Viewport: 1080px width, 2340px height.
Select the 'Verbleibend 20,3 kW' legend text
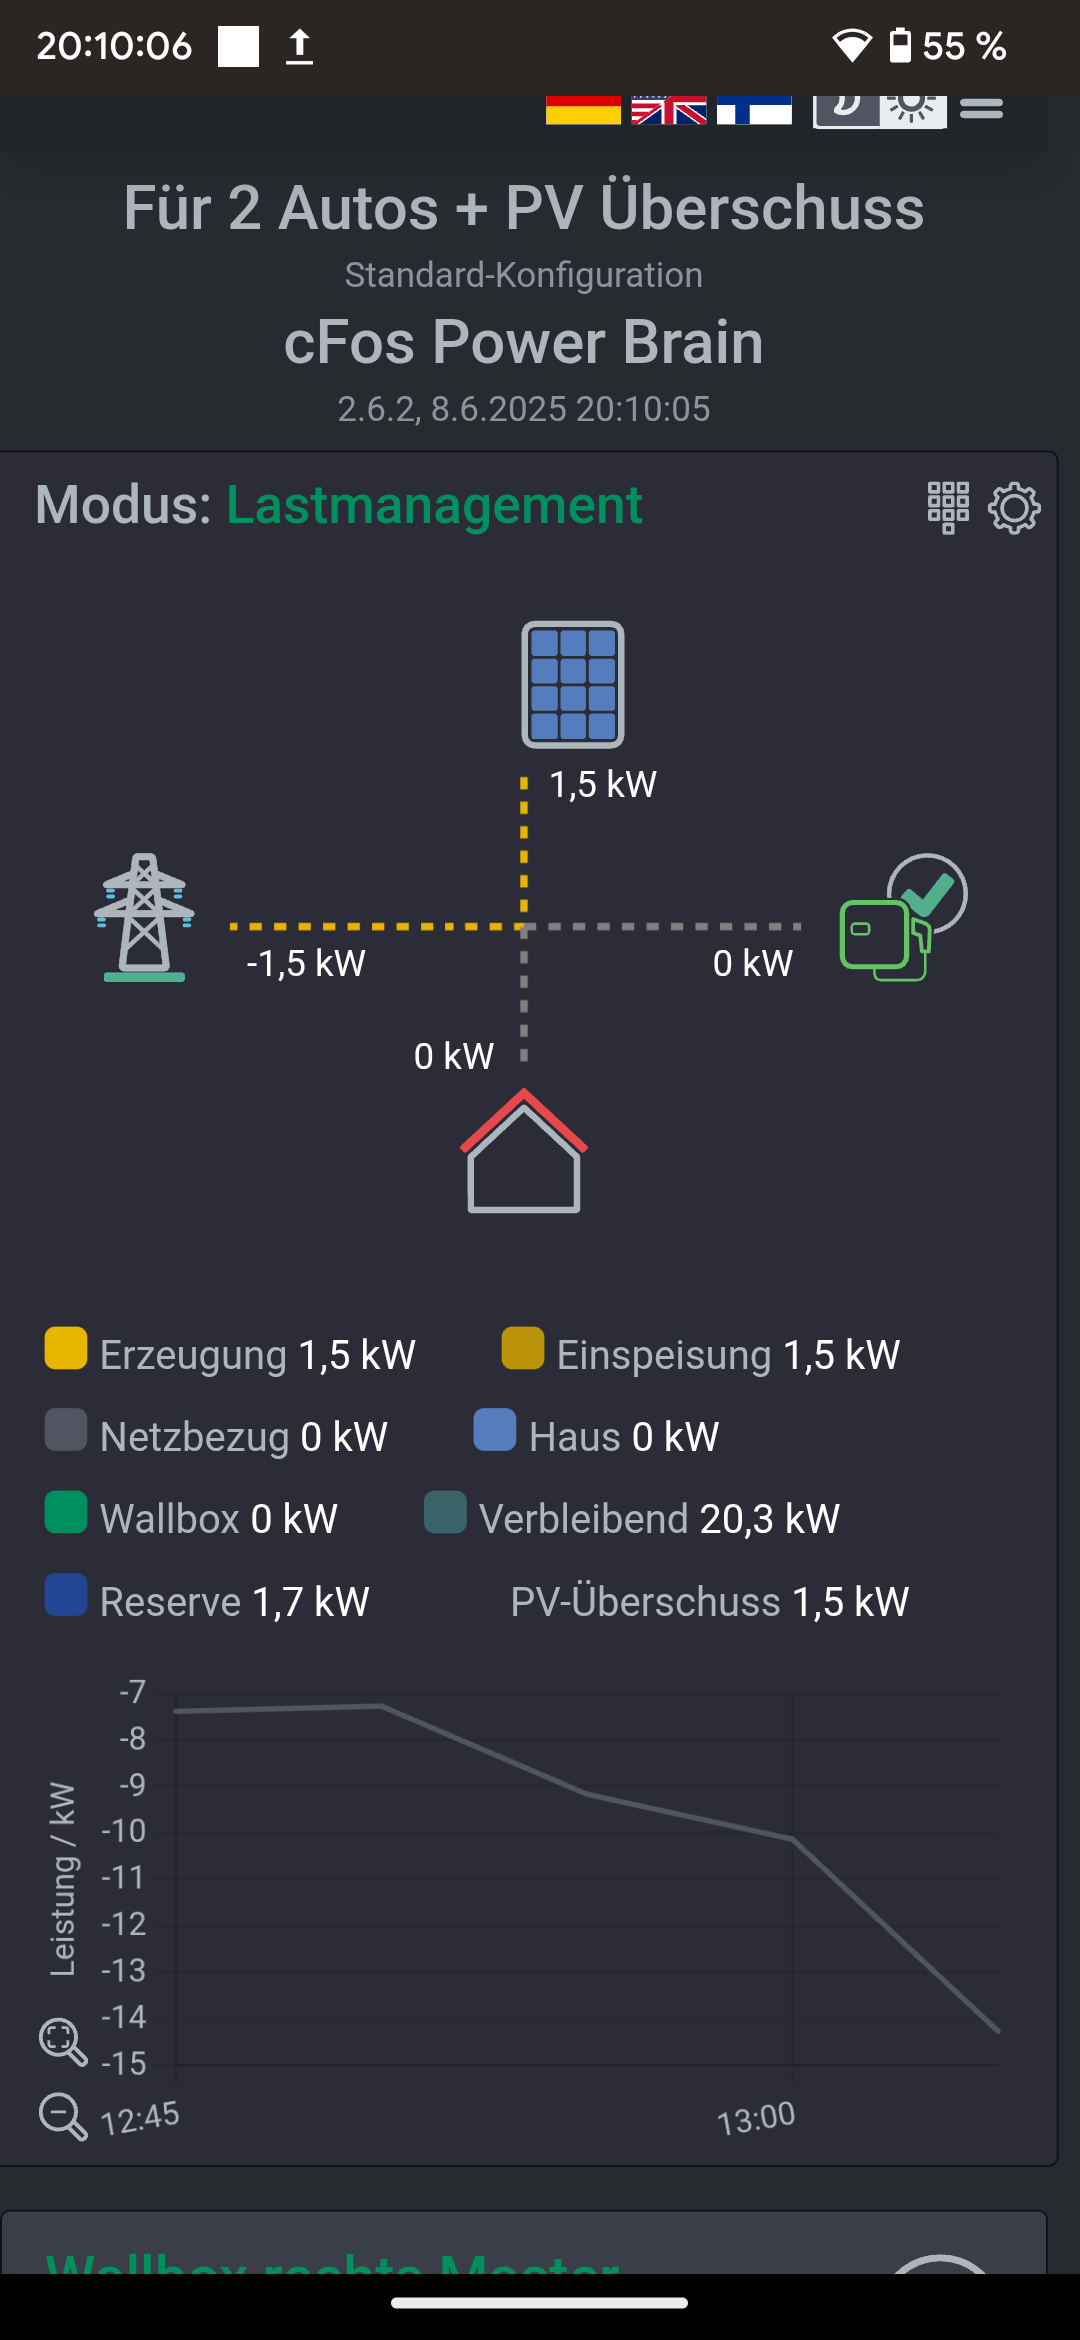click(x=659, y=1519)
